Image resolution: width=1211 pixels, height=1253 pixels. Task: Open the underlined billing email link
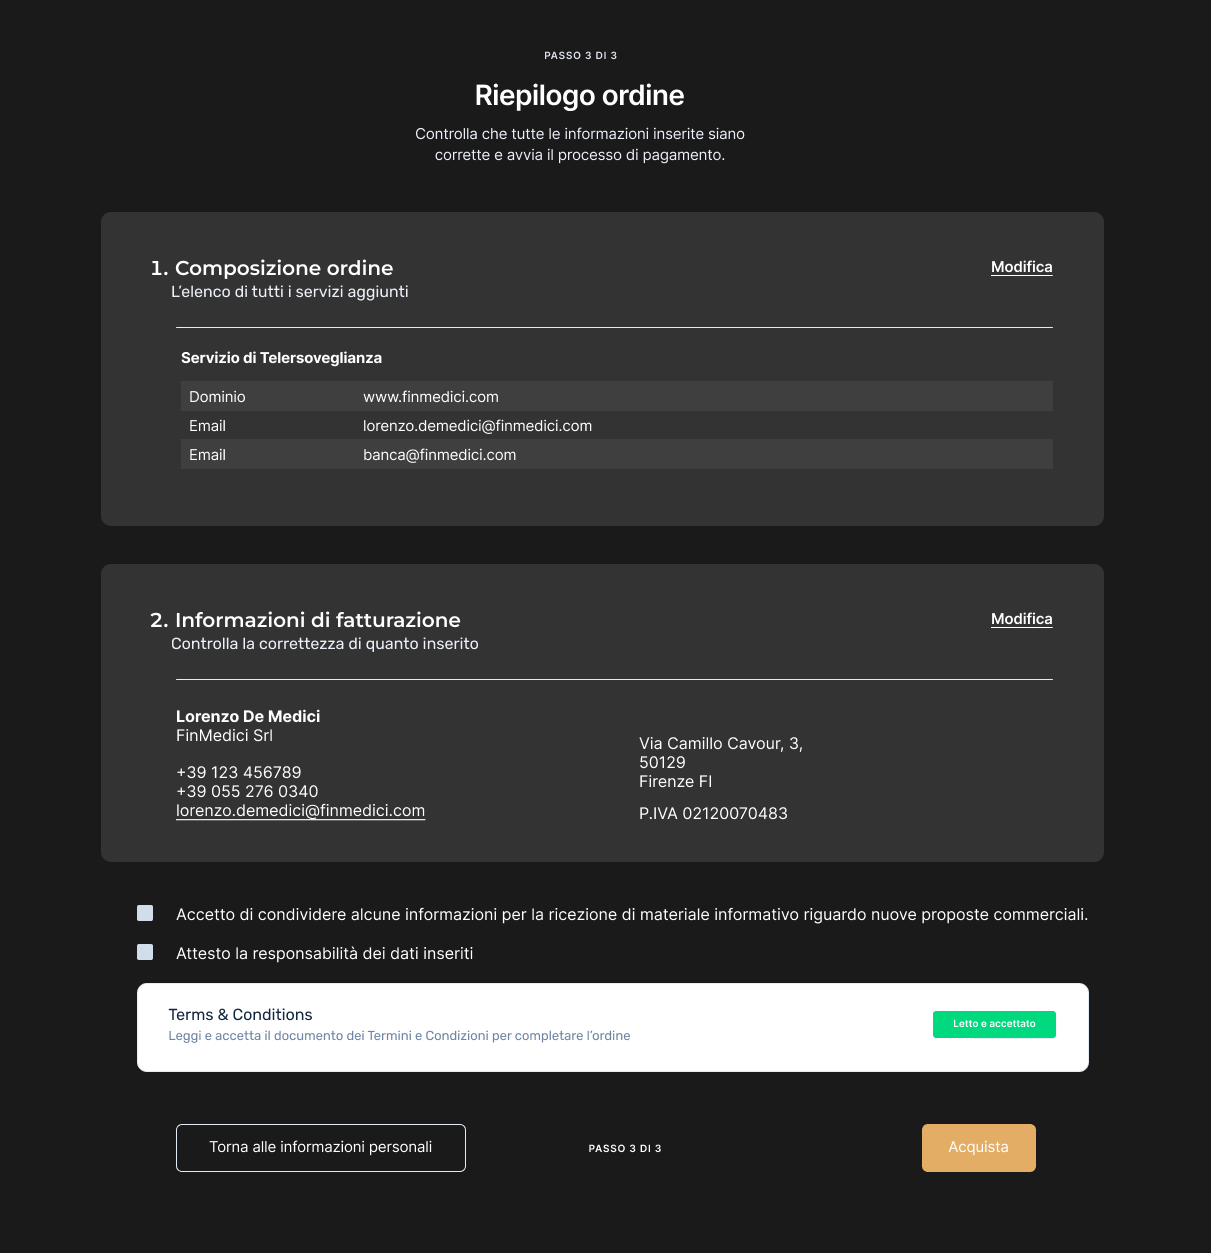tap(300, 811)
